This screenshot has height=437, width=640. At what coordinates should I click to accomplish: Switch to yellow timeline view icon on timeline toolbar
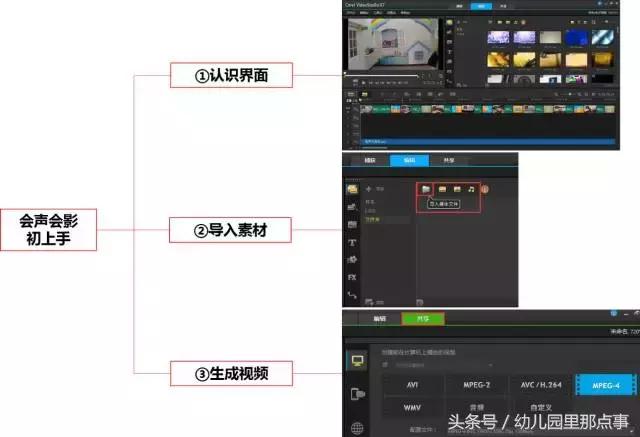(364, 94)
